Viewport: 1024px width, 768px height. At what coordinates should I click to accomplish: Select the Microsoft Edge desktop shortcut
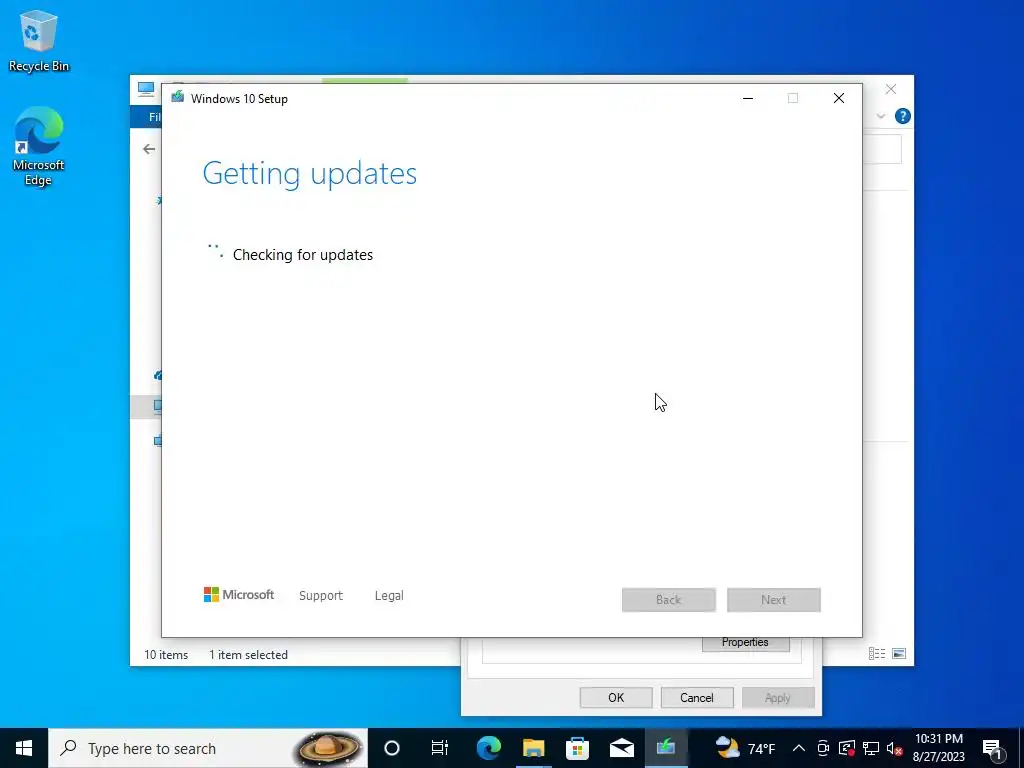pos(39,146)
